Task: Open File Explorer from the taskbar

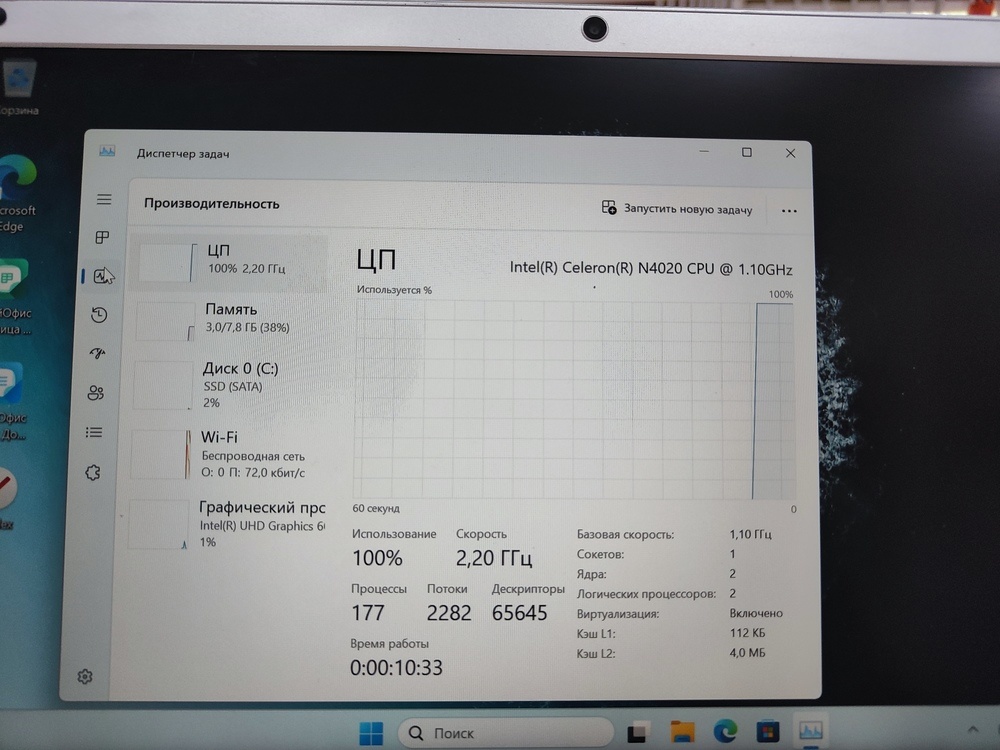Action: 682,731
